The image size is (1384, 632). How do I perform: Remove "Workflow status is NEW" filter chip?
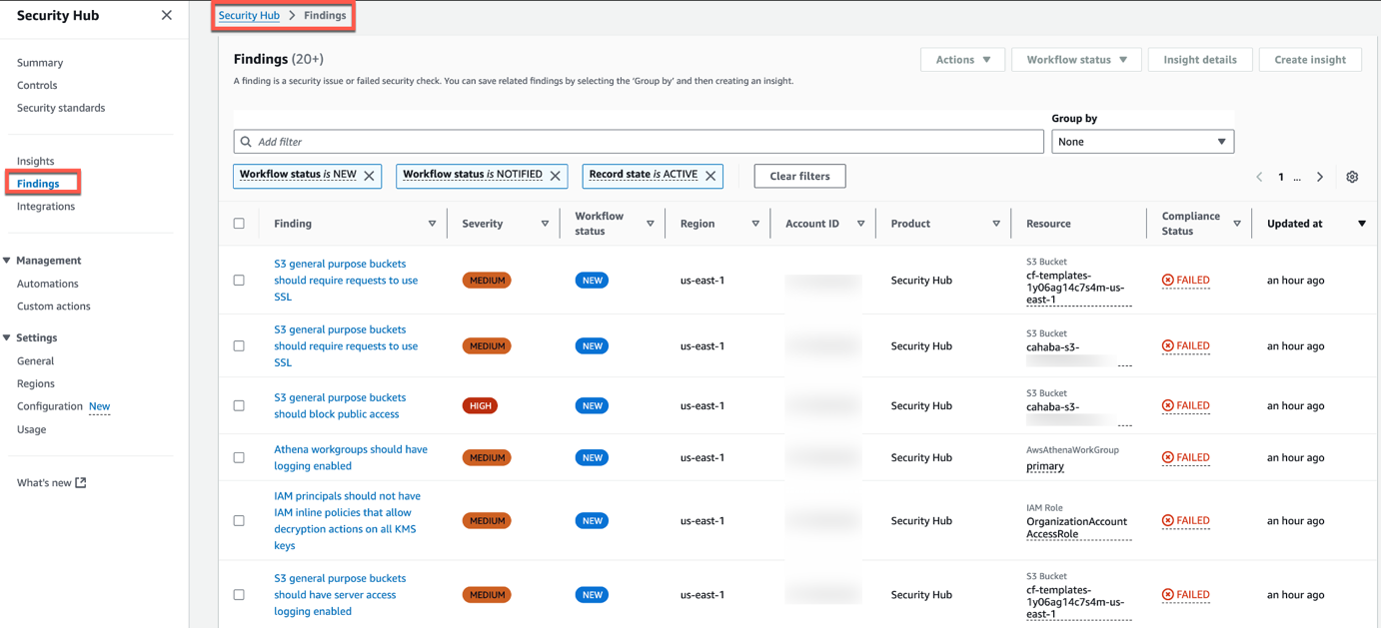[369, 175]
